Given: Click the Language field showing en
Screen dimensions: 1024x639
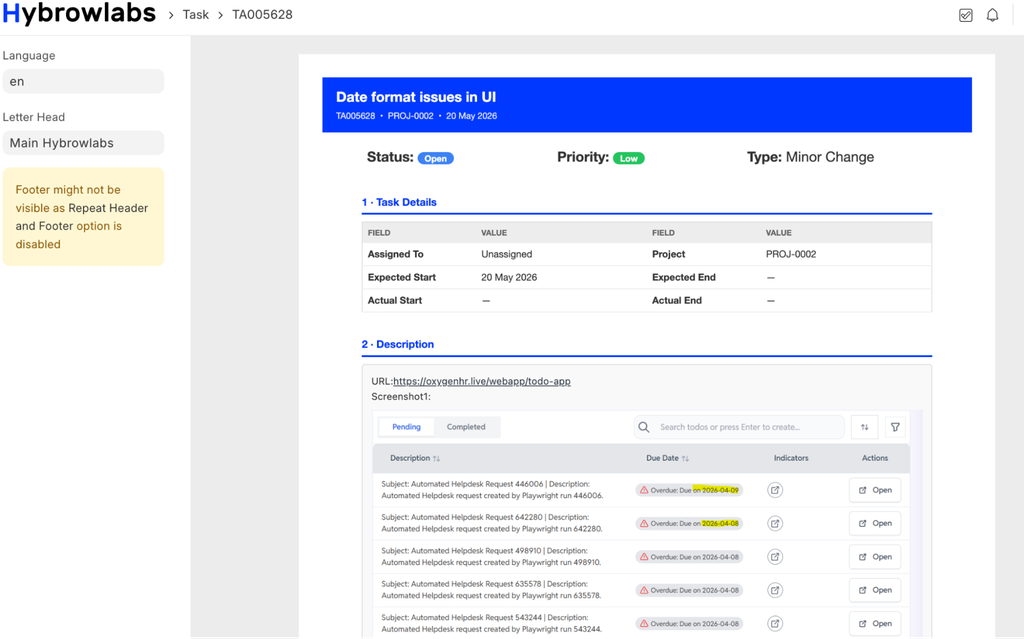Looking at the screenshot, I should pyautogui.click(x=83, y=81).
